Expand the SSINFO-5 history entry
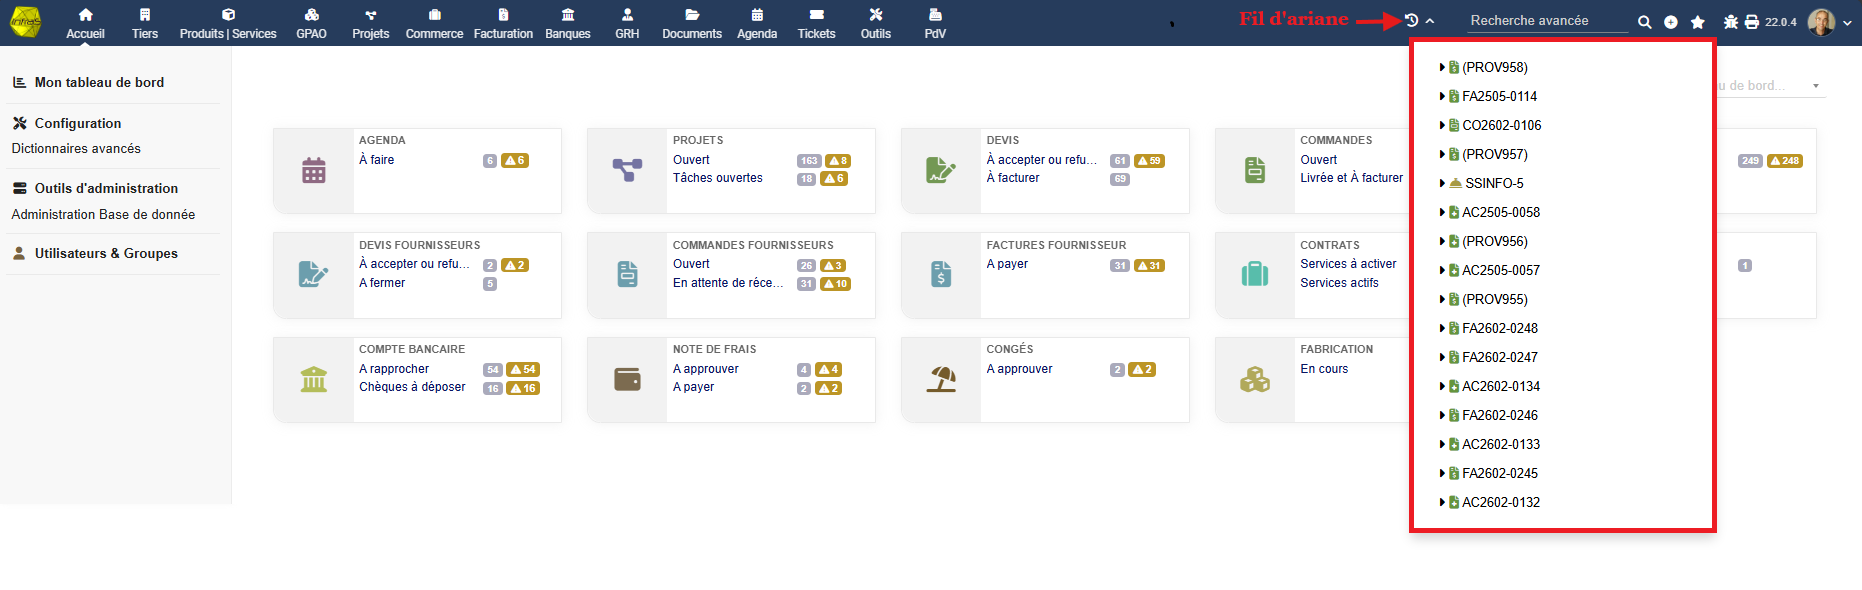The height and width of the screenshot is (590, 1862). coord(1442,184)
